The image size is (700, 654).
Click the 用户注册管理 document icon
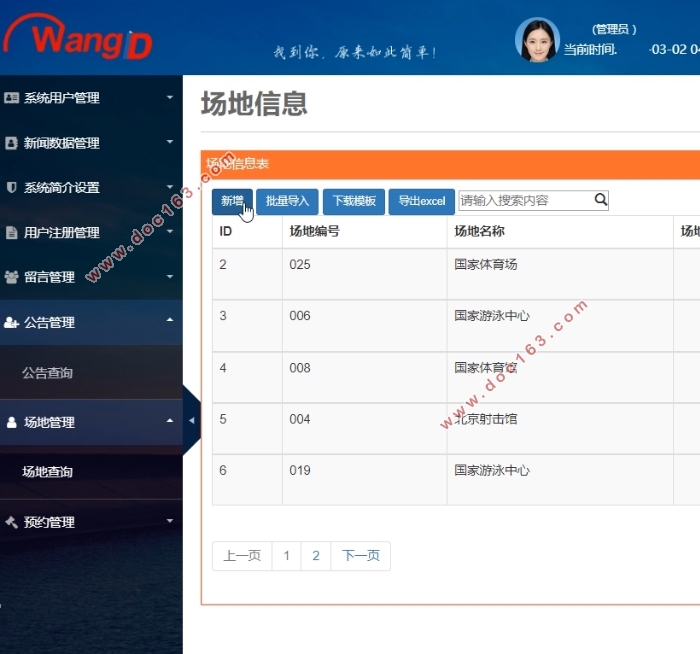click(12, 233)
